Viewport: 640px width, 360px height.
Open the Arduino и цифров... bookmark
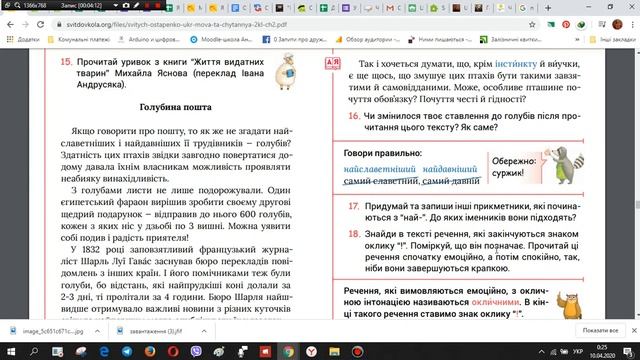tap(149, 40)
